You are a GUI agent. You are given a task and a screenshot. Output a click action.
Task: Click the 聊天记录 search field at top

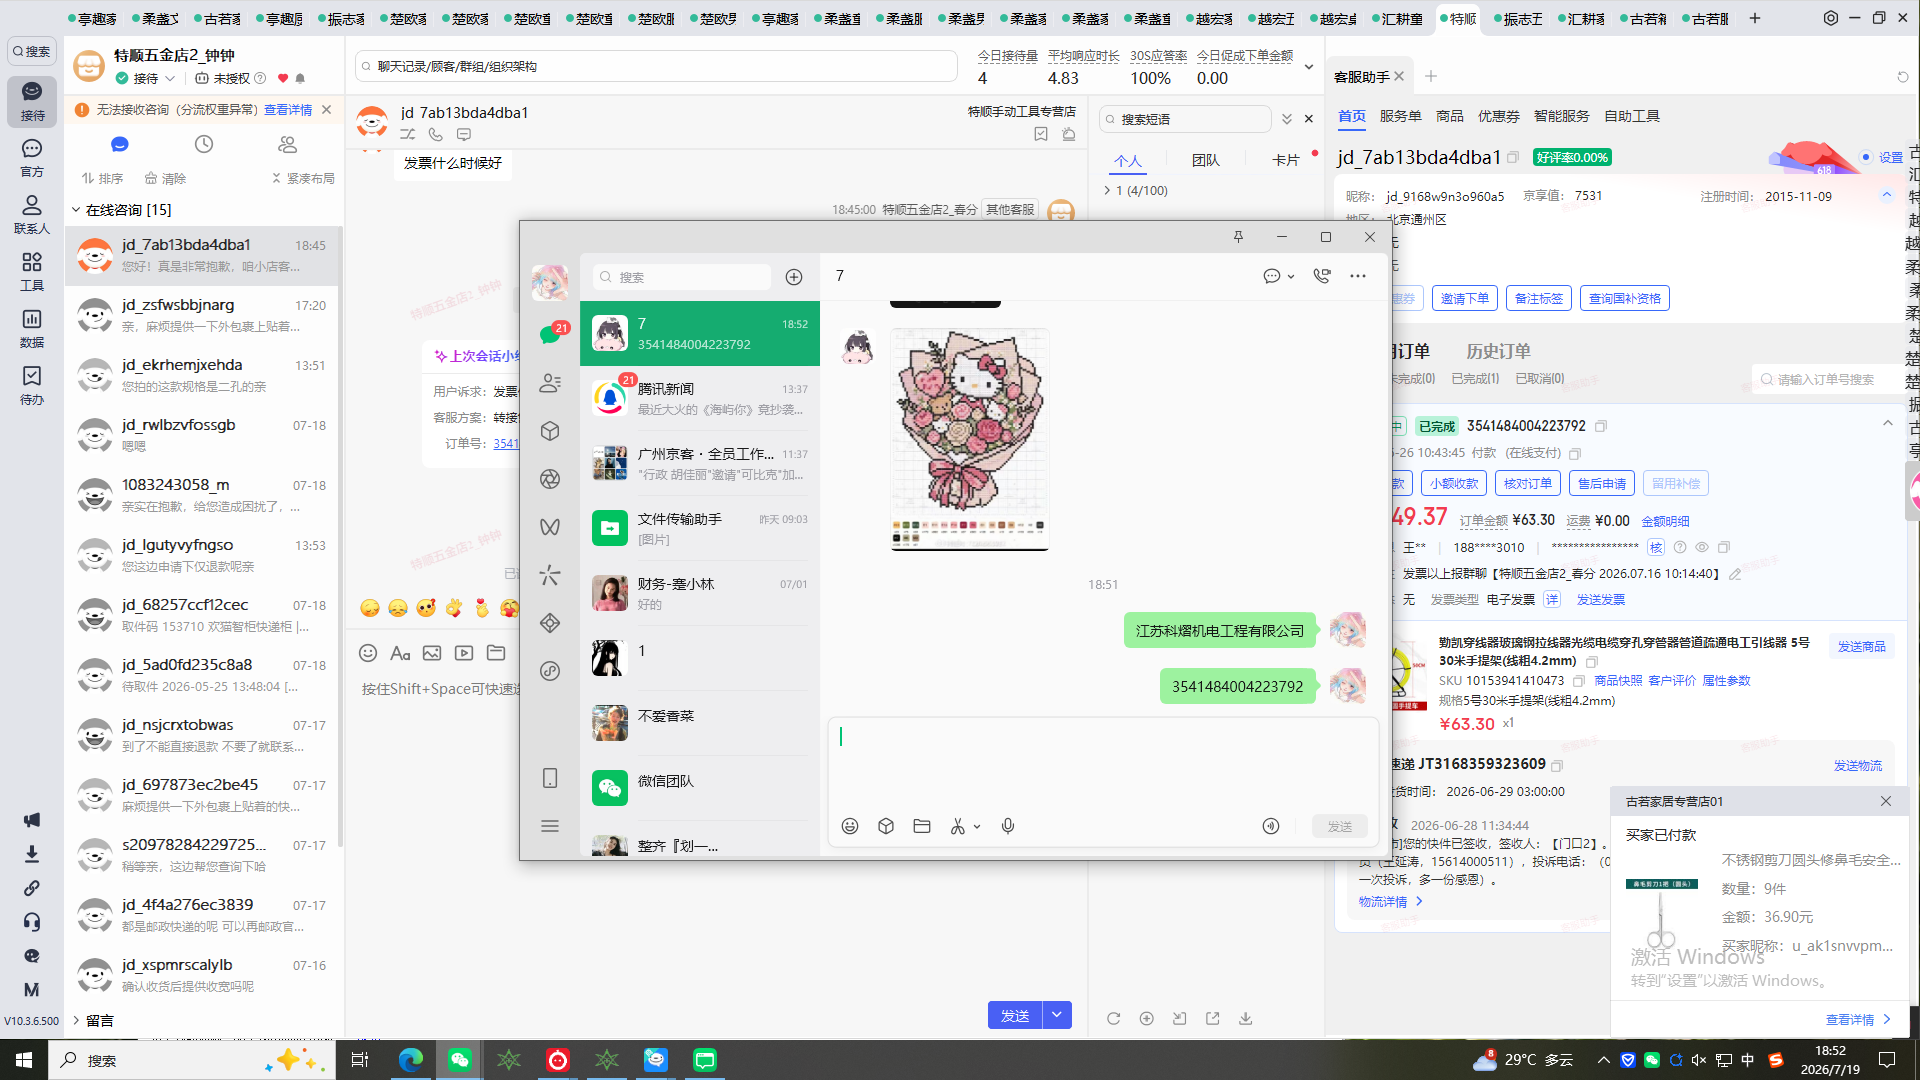pos(656,66)
